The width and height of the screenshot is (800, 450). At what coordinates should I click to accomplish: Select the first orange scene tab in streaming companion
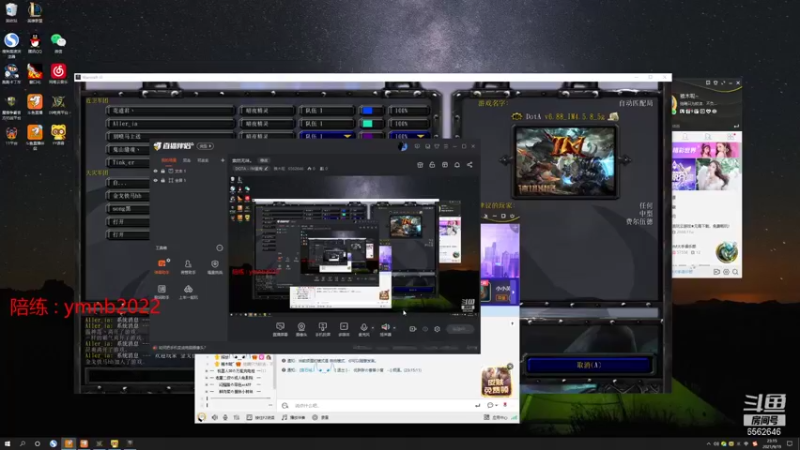click(x=169, y=160)
